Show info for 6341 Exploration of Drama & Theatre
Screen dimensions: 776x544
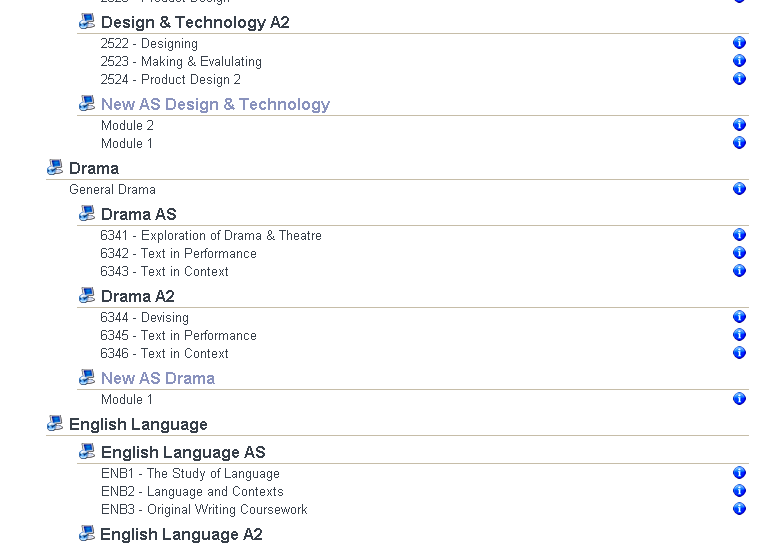pos(739,235)
